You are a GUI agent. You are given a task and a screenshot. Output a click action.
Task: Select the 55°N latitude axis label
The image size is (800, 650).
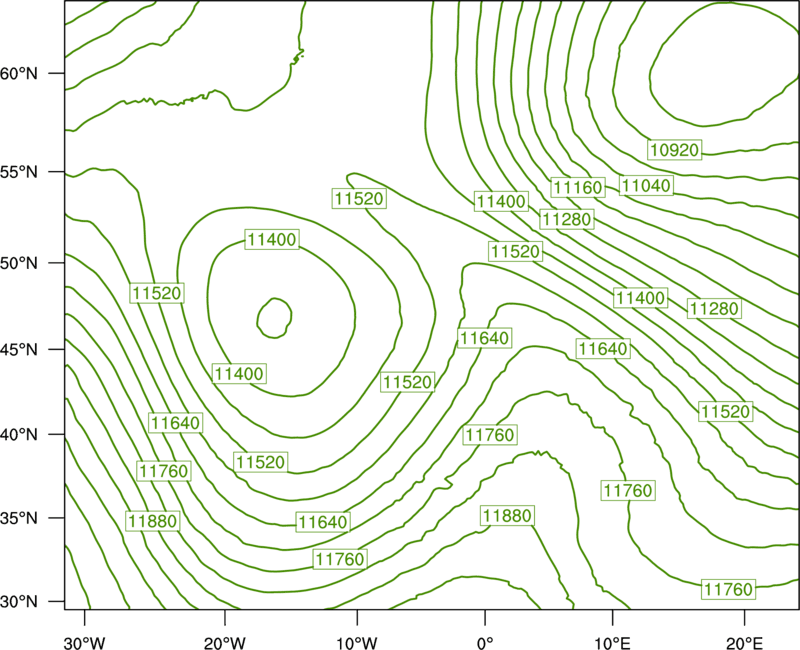click(19, 172)
